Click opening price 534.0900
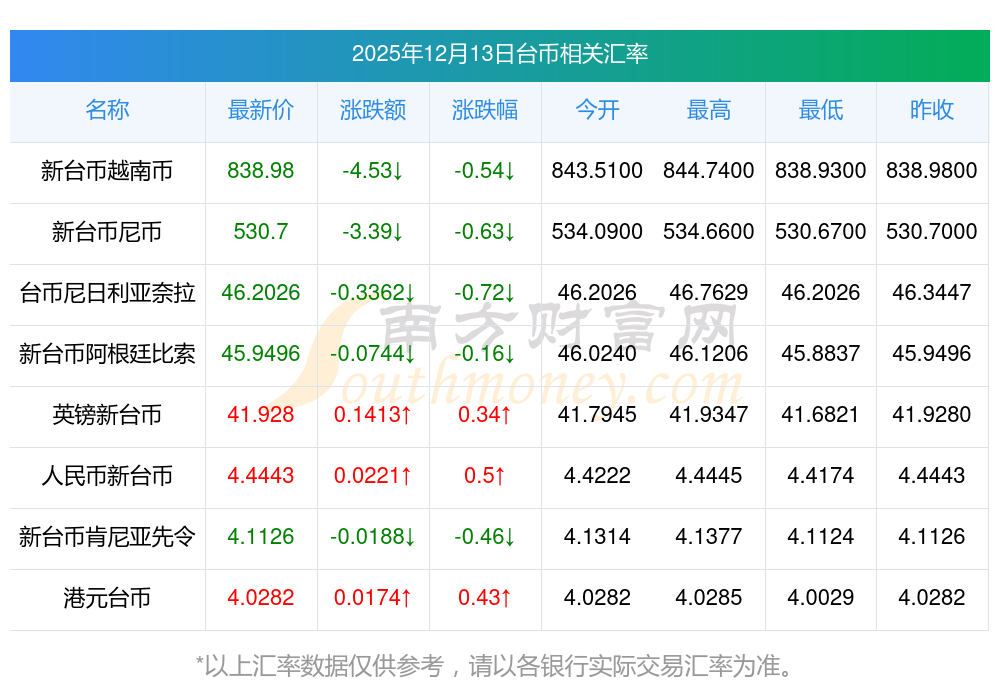 [x=597, y=231]
